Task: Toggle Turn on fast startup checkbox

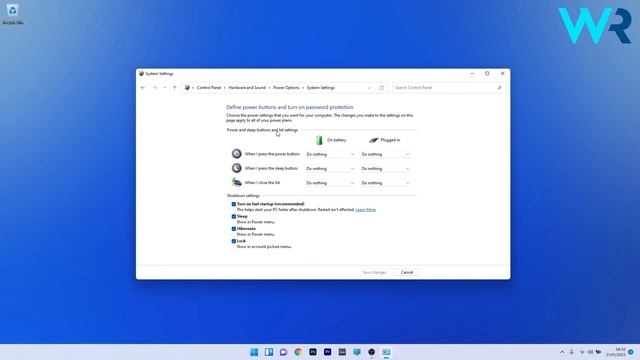Action: click(234, 204)
